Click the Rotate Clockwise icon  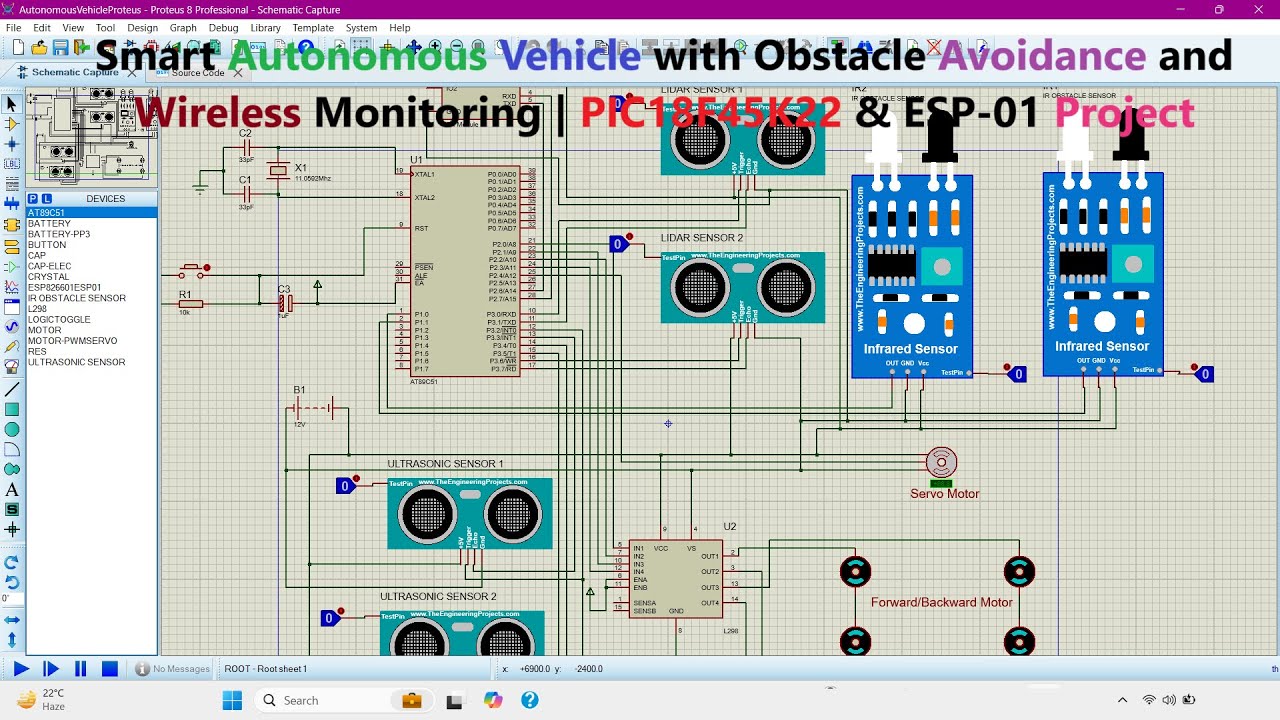pos(12,562)
